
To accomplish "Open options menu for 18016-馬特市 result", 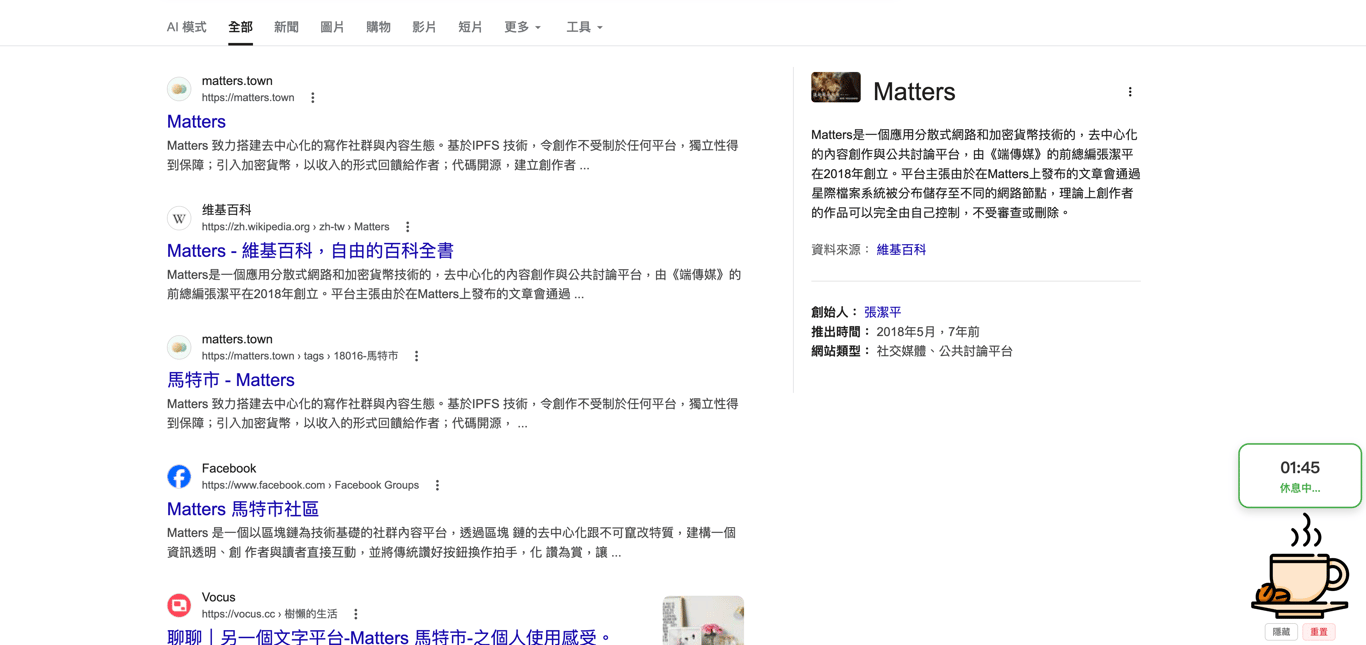I will [416, 356].
